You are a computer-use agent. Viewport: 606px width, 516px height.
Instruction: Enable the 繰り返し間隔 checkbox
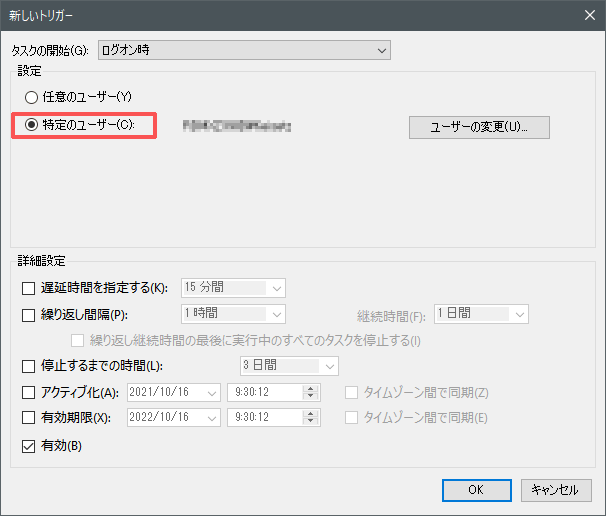click(x=28, y=315)
